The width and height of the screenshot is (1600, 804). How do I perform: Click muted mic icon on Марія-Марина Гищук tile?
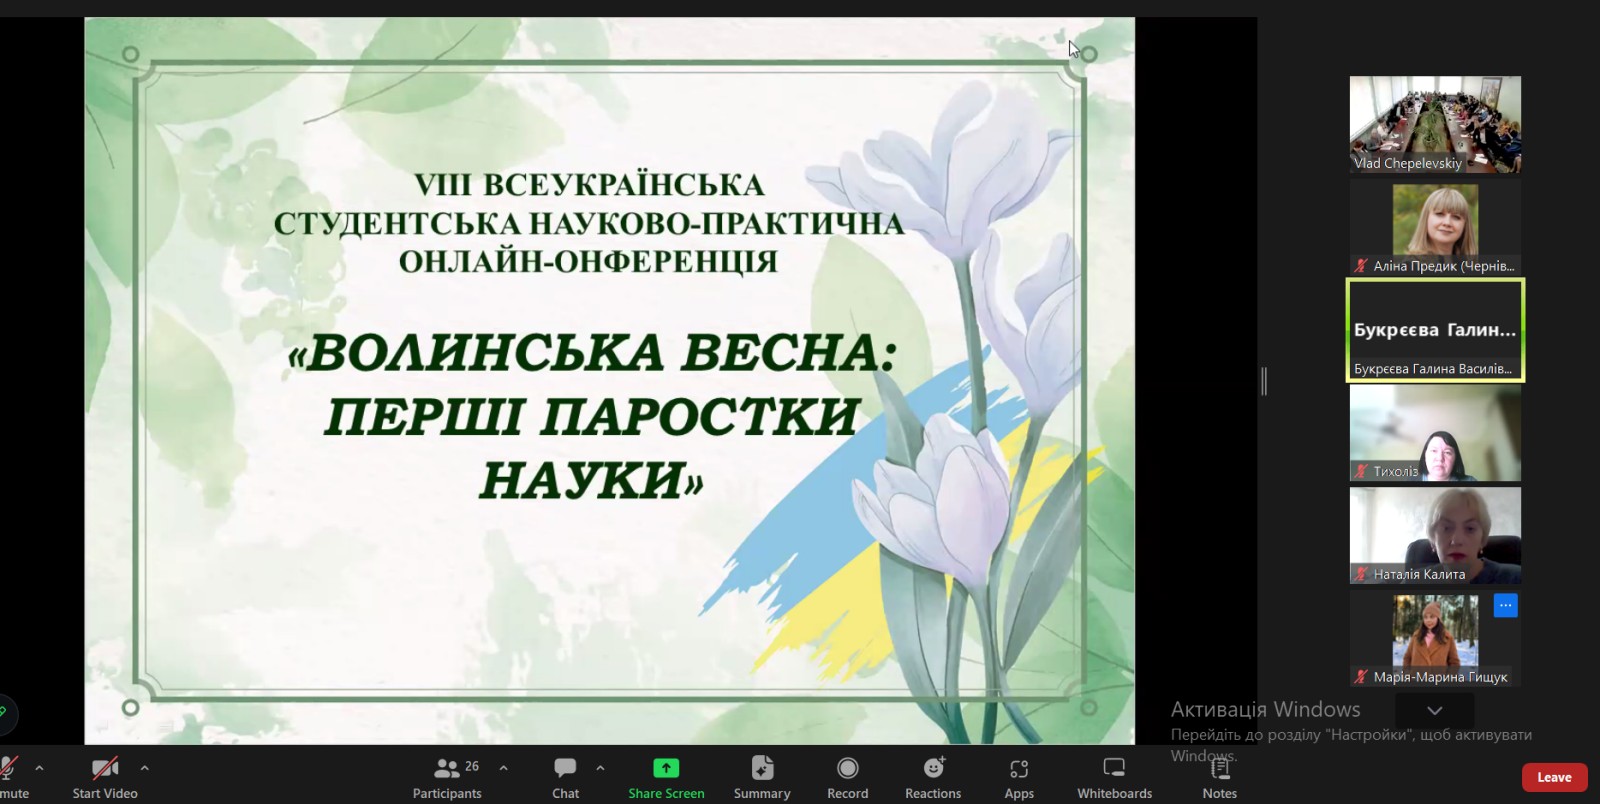click(x=1361, y=677)
